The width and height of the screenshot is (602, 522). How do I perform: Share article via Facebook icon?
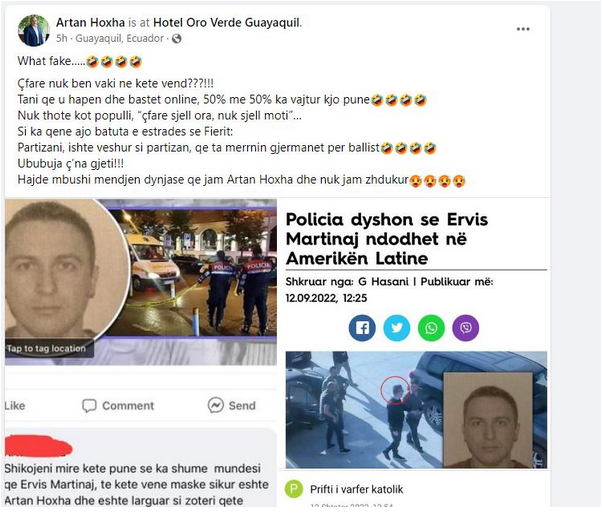[362, 328]
